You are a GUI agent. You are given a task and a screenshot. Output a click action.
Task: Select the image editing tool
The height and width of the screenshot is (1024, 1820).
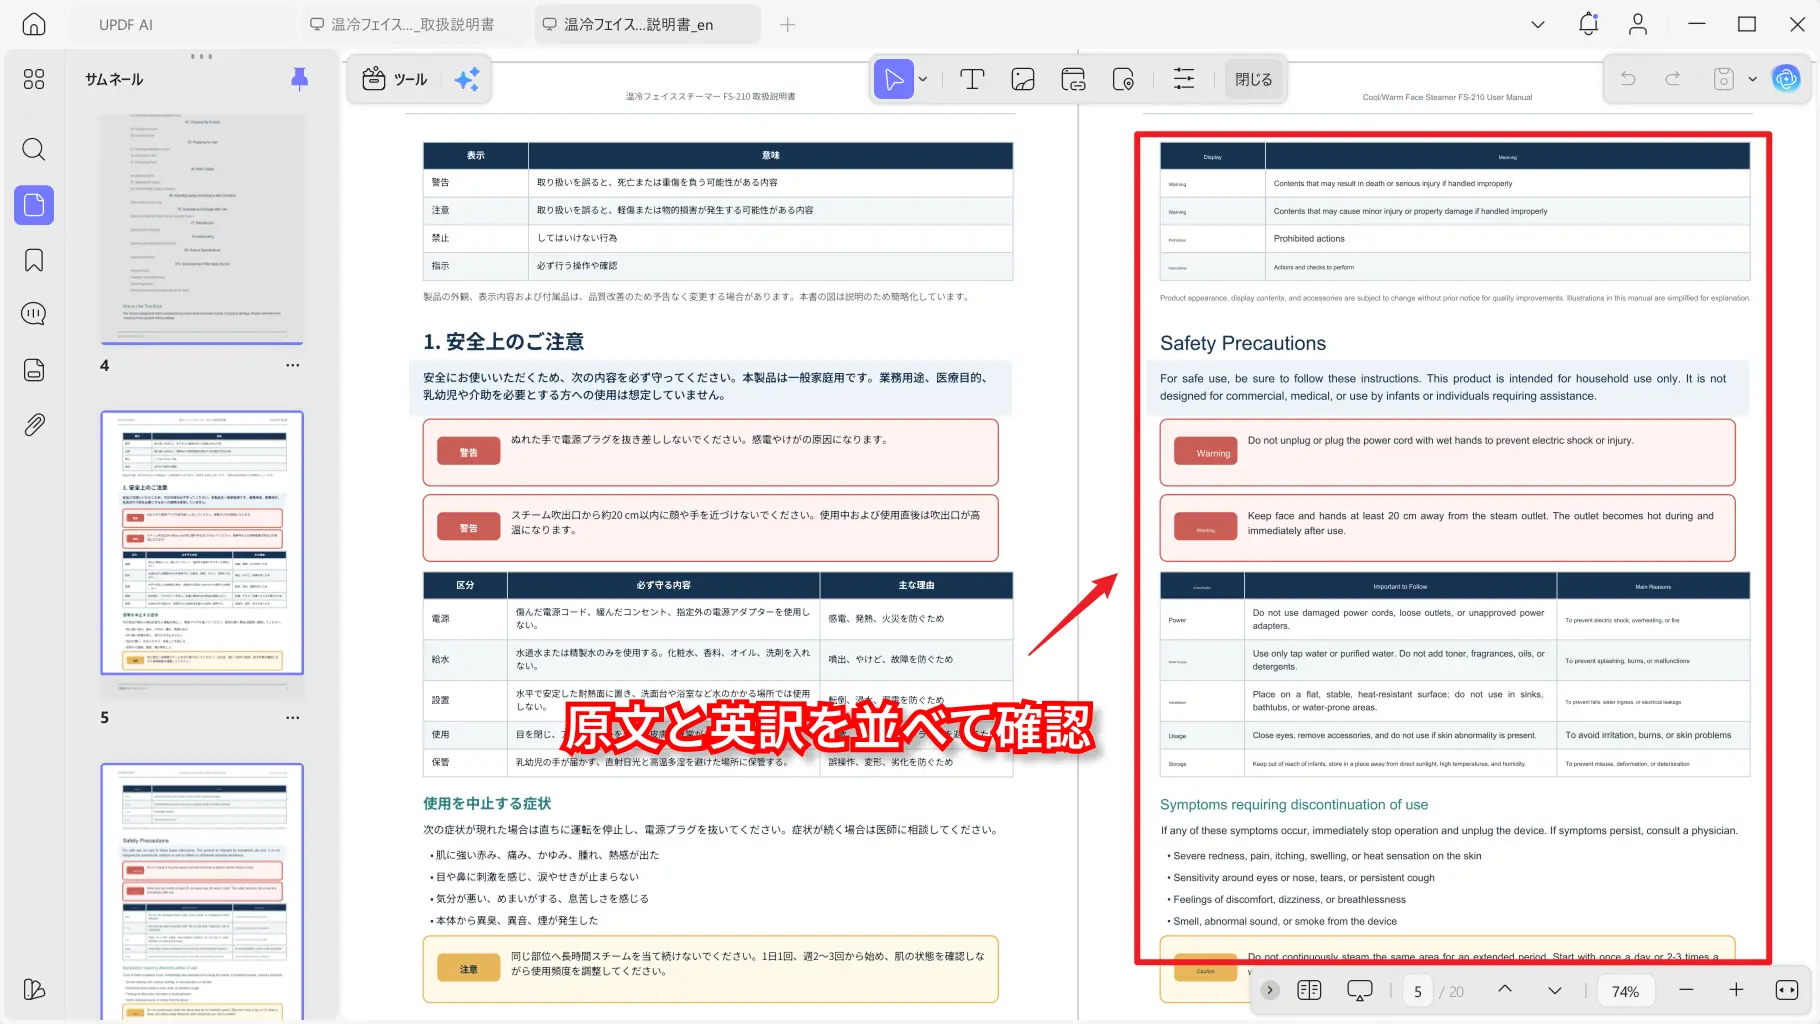coord(1023,79)
